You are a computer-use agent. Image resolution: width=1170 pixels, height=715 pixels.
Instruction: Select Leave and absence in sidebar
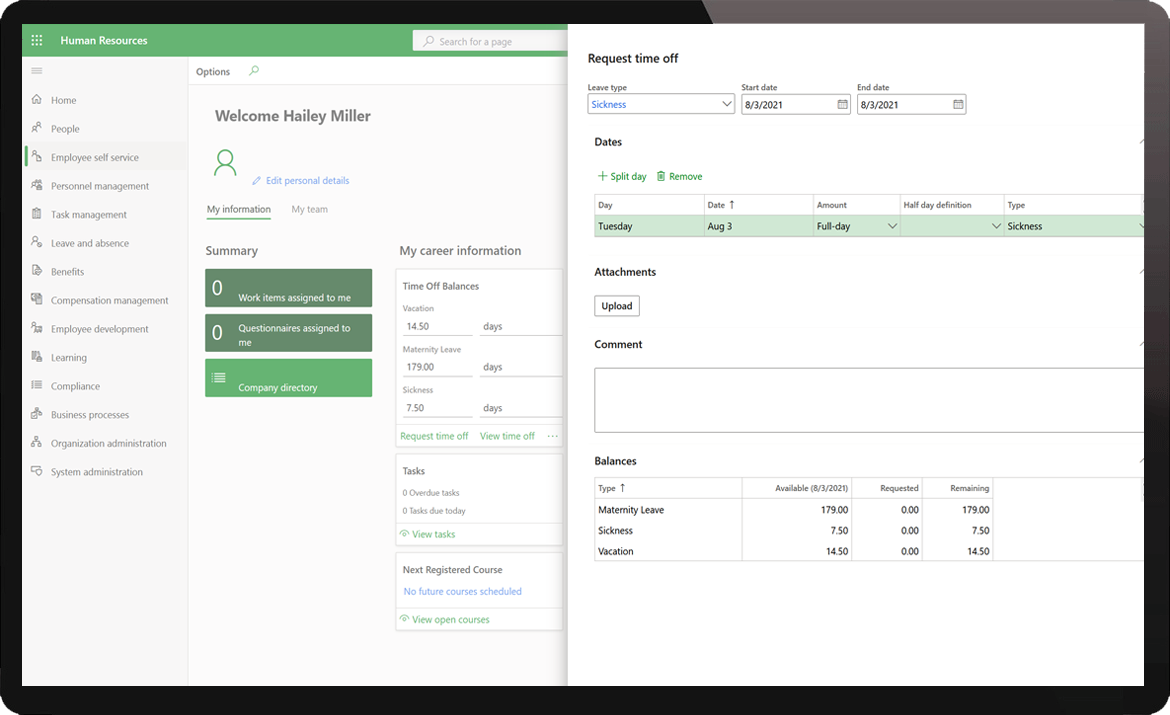(90, 243)
